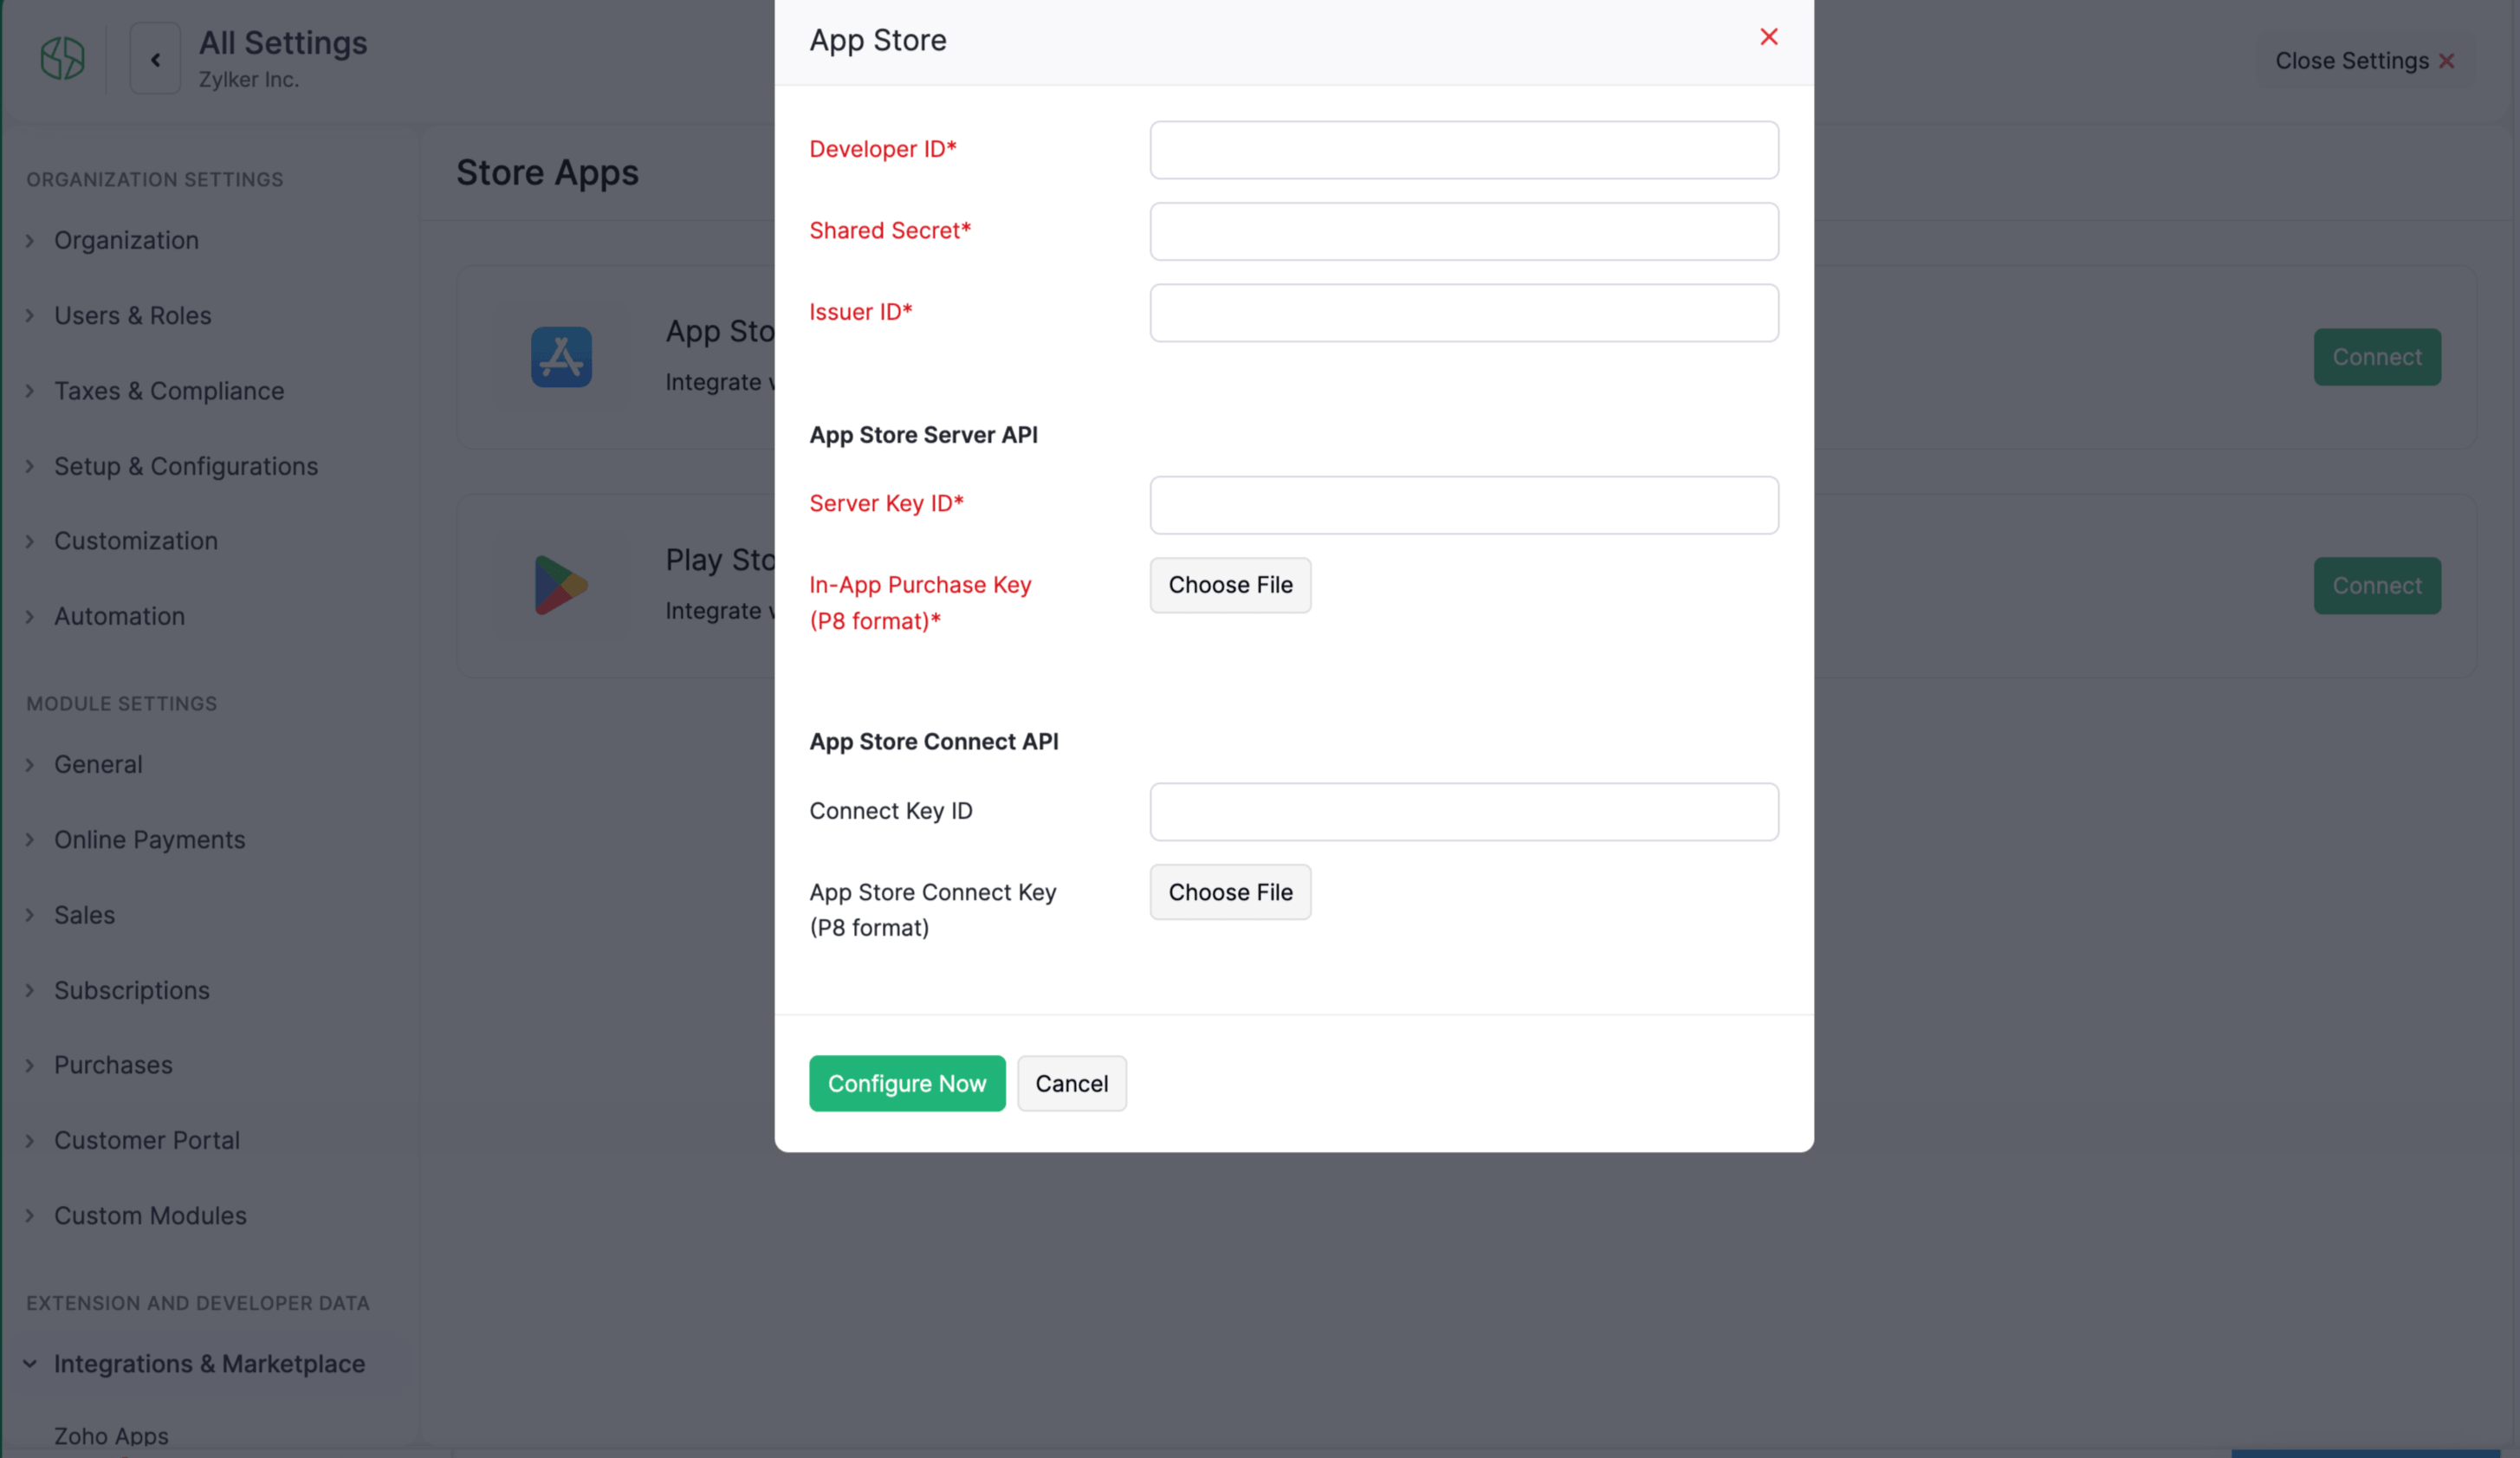Connect the App Store integration

tap(2376, 357)
